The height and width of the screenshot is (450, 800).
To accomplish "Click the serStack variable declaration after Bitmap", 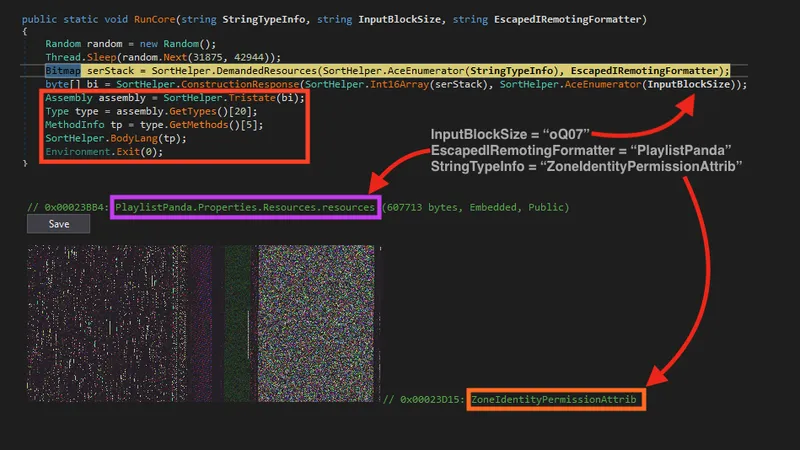I will (110, 71).
